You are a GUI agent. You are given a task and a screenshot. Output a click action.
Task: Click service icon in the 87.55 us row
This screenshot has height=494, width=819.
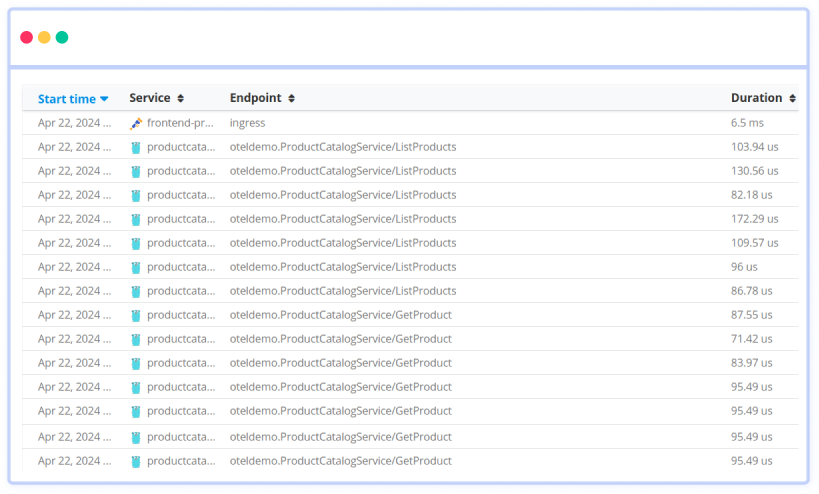tap(136, 315)
